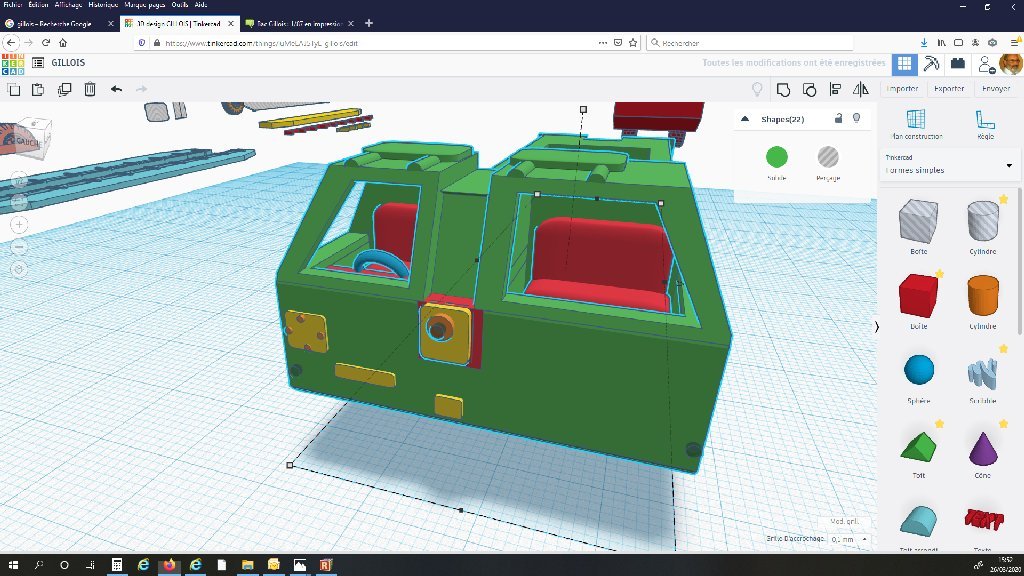Copy the selected shapes

(x=14, y=89)
